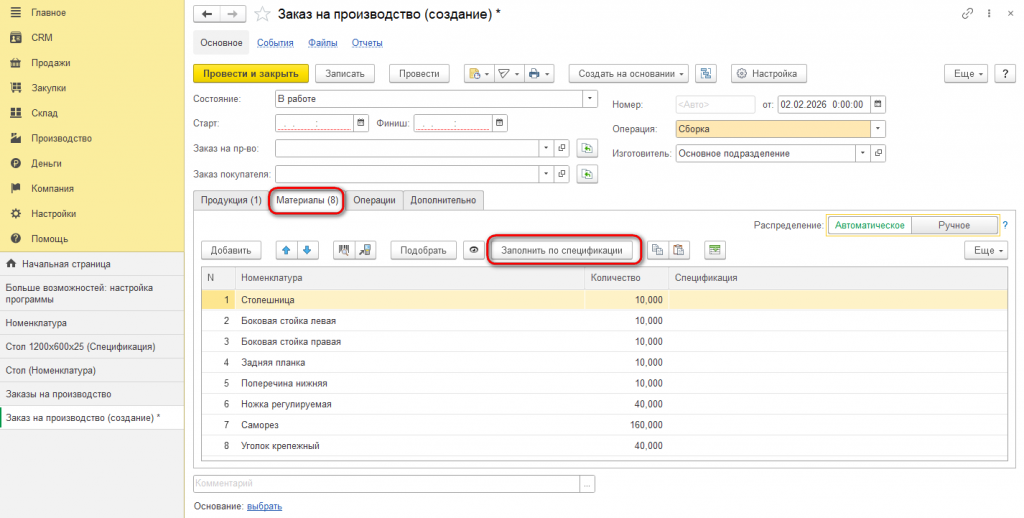
Task: Copy rows icon in materials toolbar
Action: (x=658, y=250)
